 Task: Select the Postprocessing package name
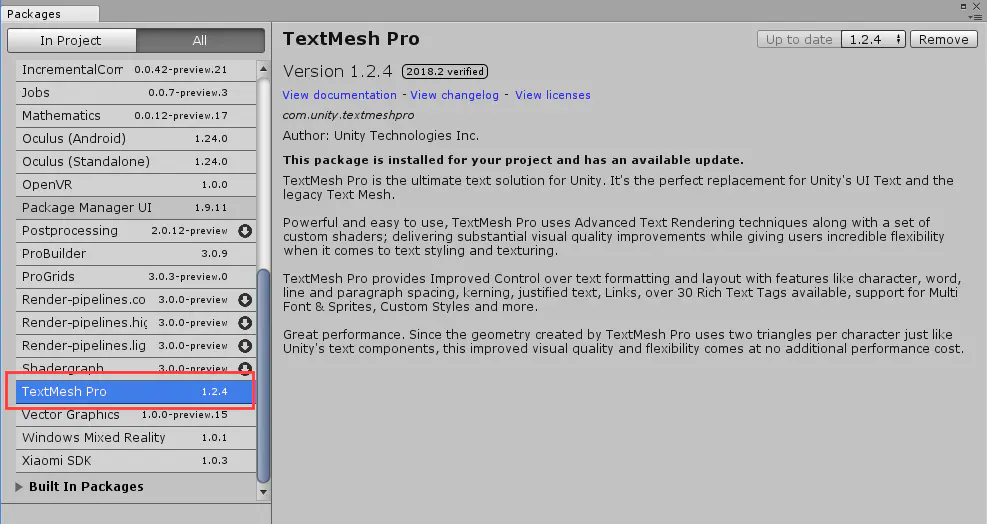(x=70, y=231)
